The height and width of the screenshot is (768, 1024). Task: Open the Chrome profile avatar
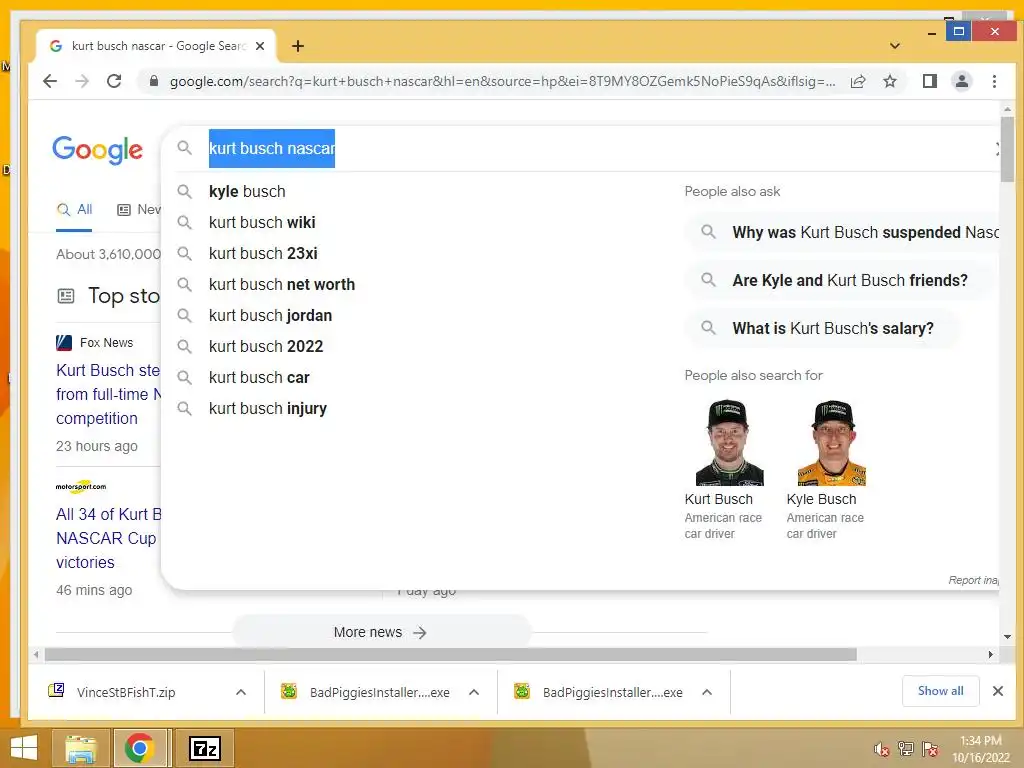pos(962,81)
